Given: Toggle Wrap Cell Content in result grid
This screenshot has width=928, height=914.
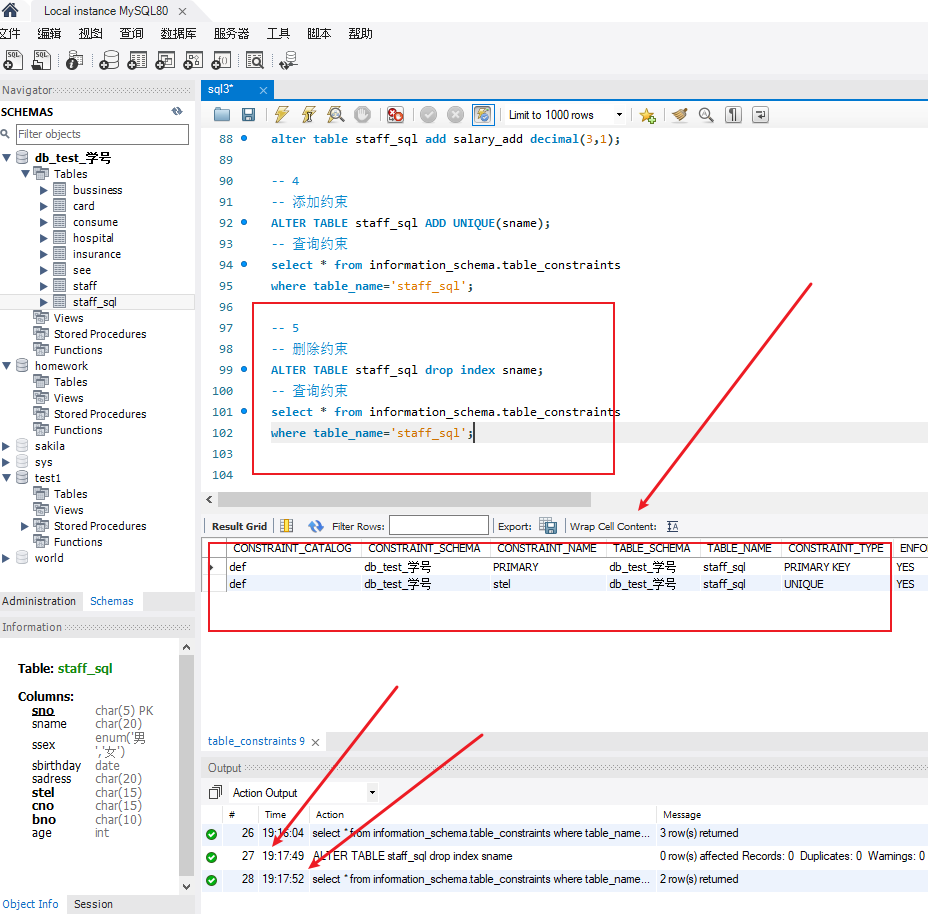Looking at the screenshot, I should pyautogui.click(x=671, y=524).
